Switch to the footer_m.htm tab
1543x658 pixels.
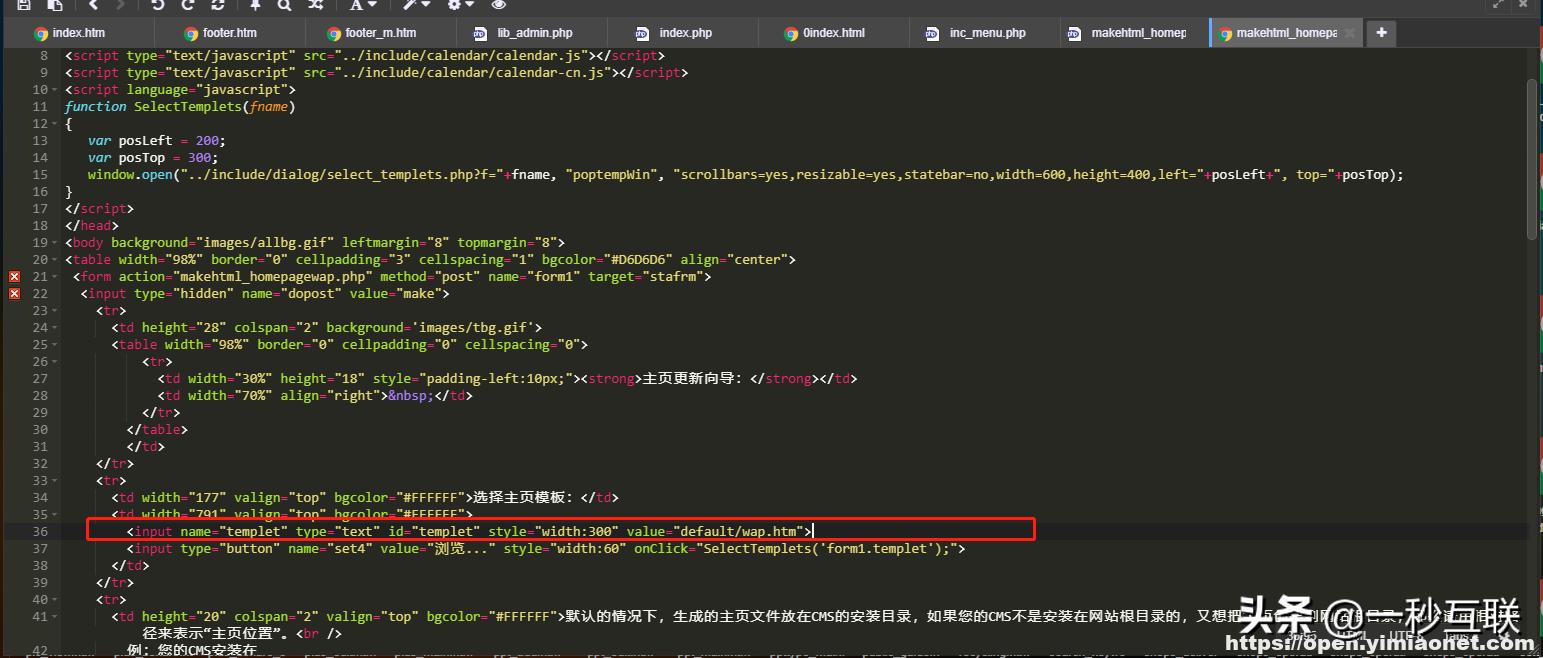(x=380, y=33)
